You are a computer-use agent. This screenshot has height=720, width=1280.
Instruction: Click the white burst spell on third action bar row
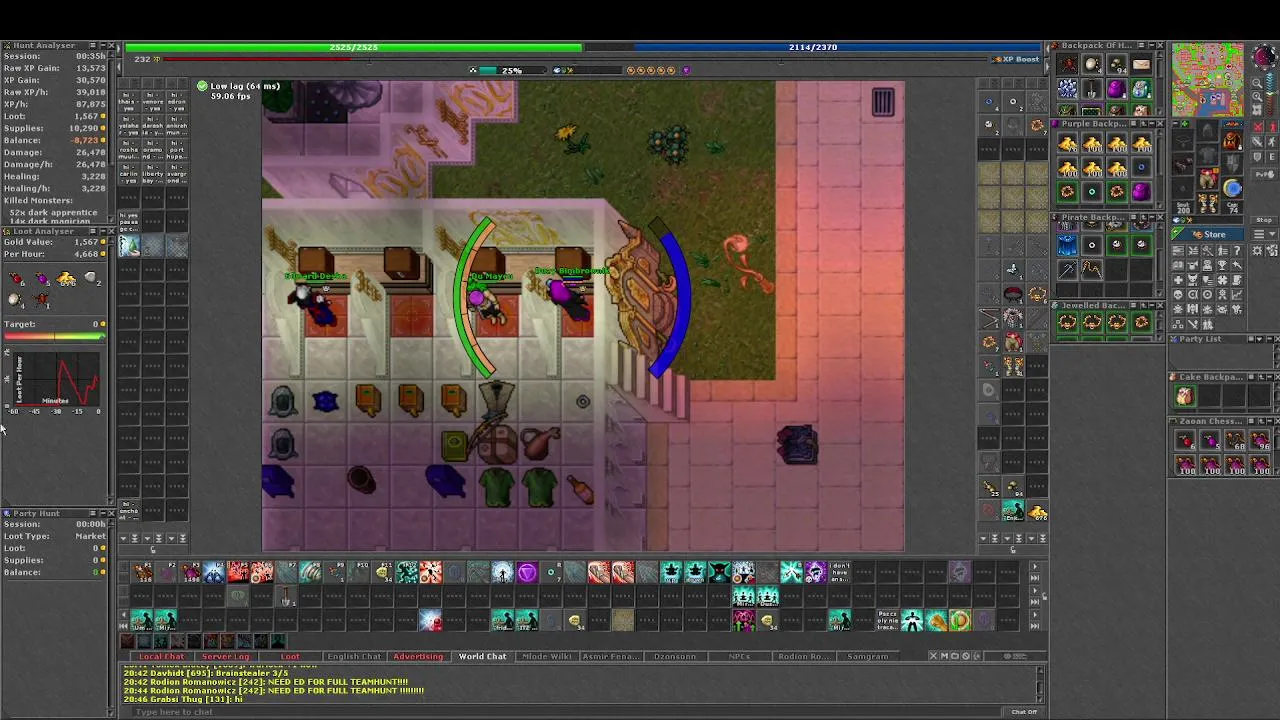[x=429, y=620]
